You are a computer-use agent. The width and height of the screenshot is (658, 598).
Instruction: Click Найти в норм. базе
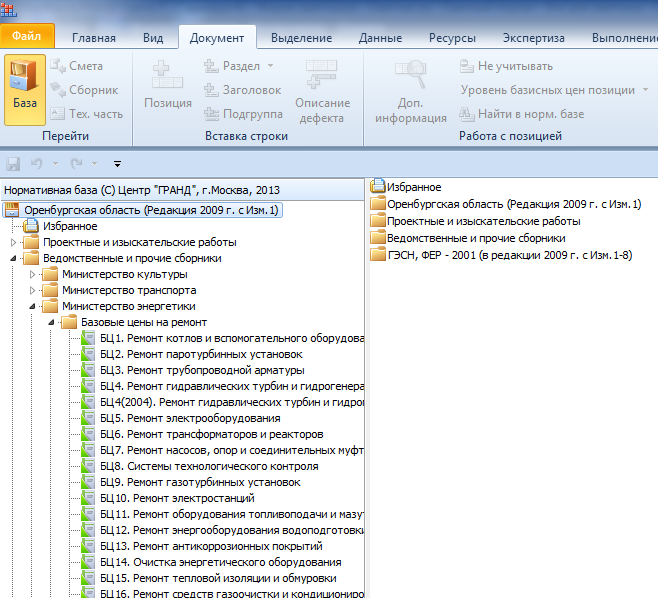(x=521, y=114)
